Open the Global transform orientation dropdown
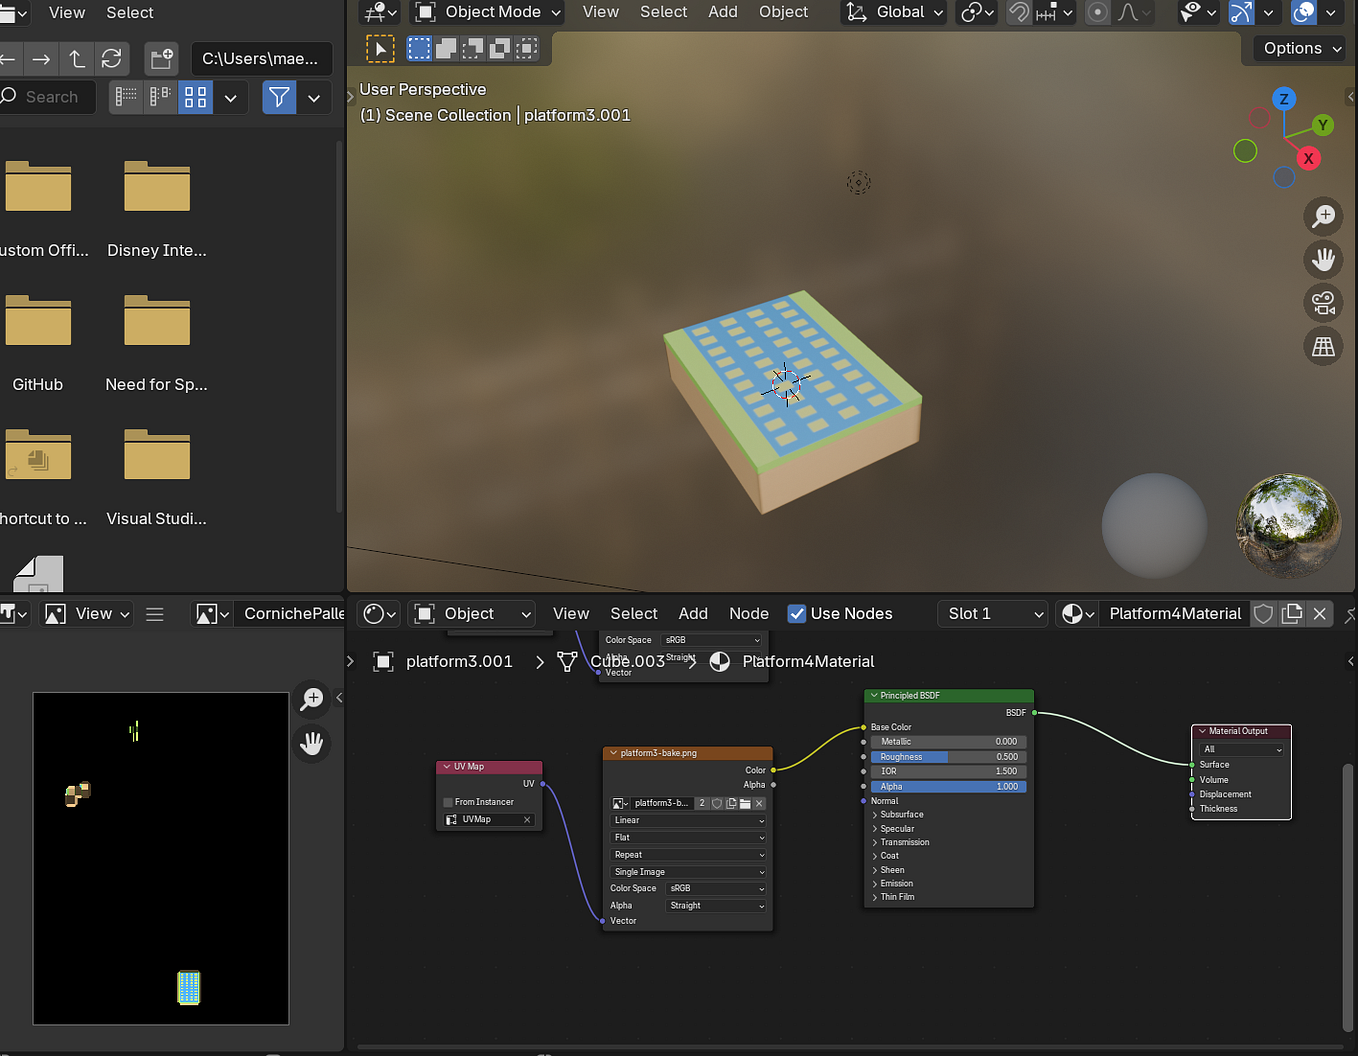This screenshot has height=1056, width=1358. coord(893,12)
